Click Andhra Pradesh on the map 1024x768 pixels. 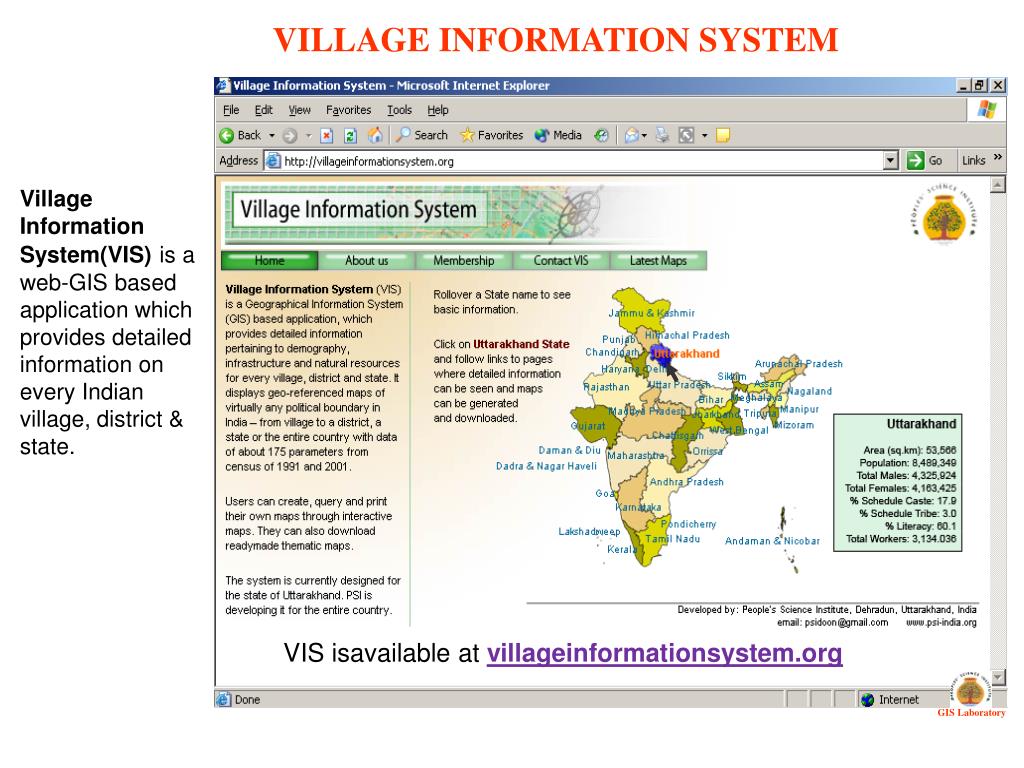tap(686, 482)
